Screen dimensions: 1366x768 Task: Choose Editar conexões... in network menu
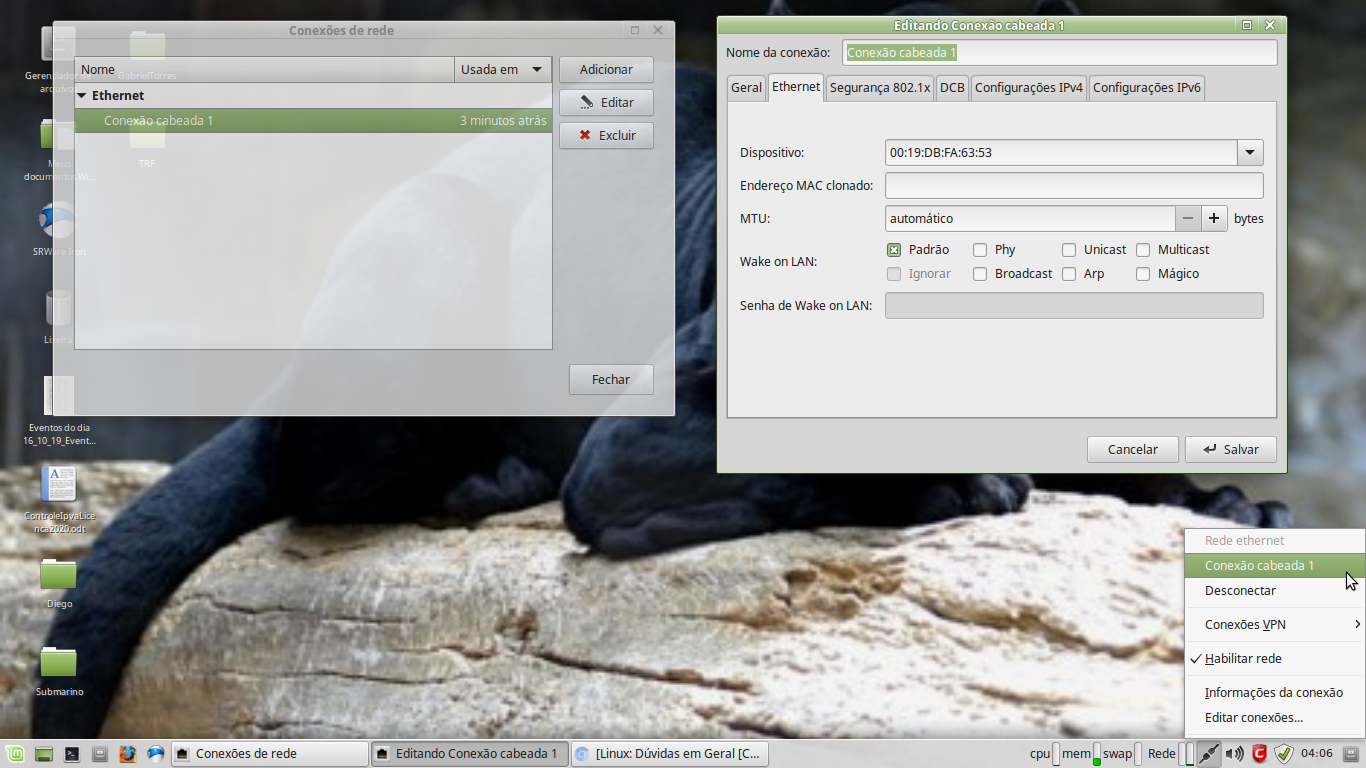click(x=1274, y=718)
